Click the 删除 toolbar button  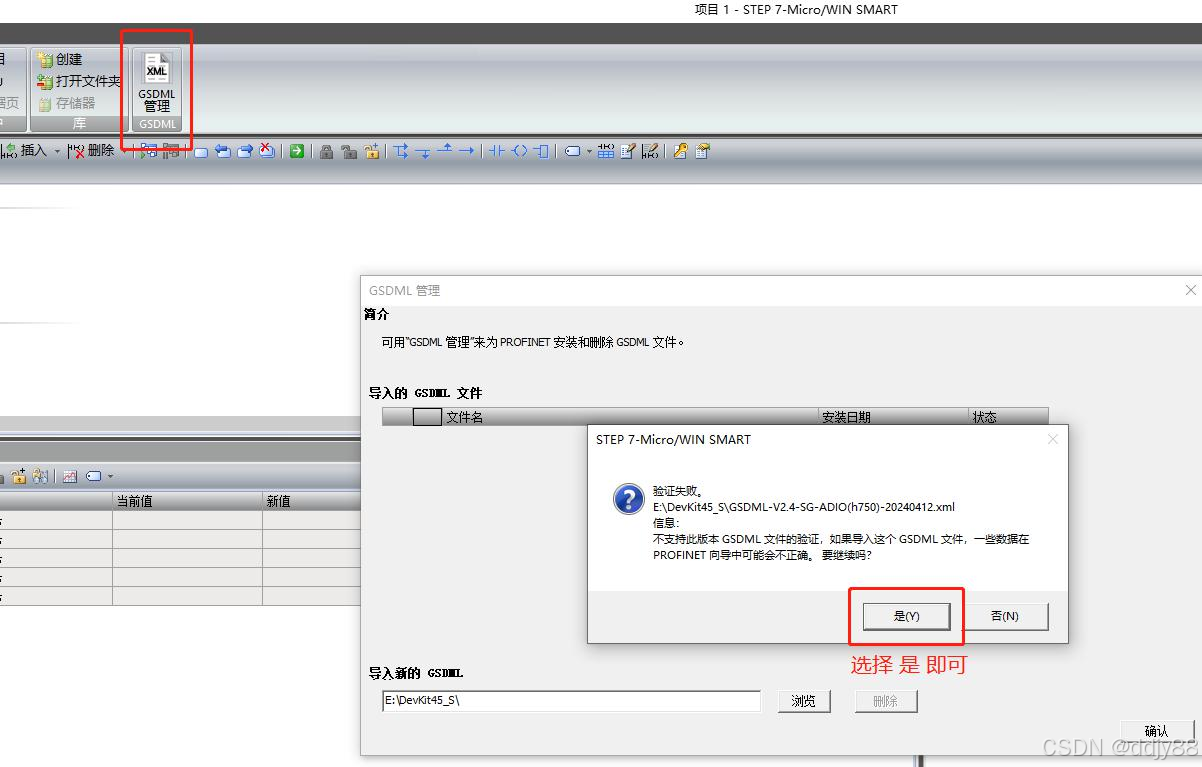click(x=91, y=151)
